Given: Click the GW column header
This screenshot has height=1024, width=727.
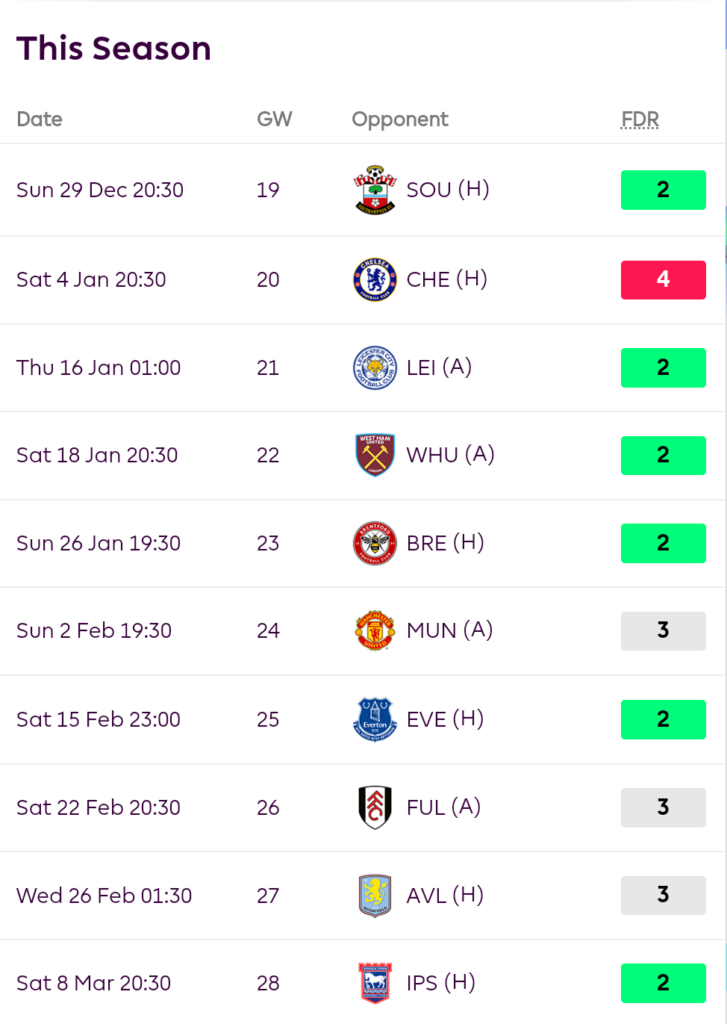Looking at the screenshot, I should pyautogui.click(x=274, y=119).
